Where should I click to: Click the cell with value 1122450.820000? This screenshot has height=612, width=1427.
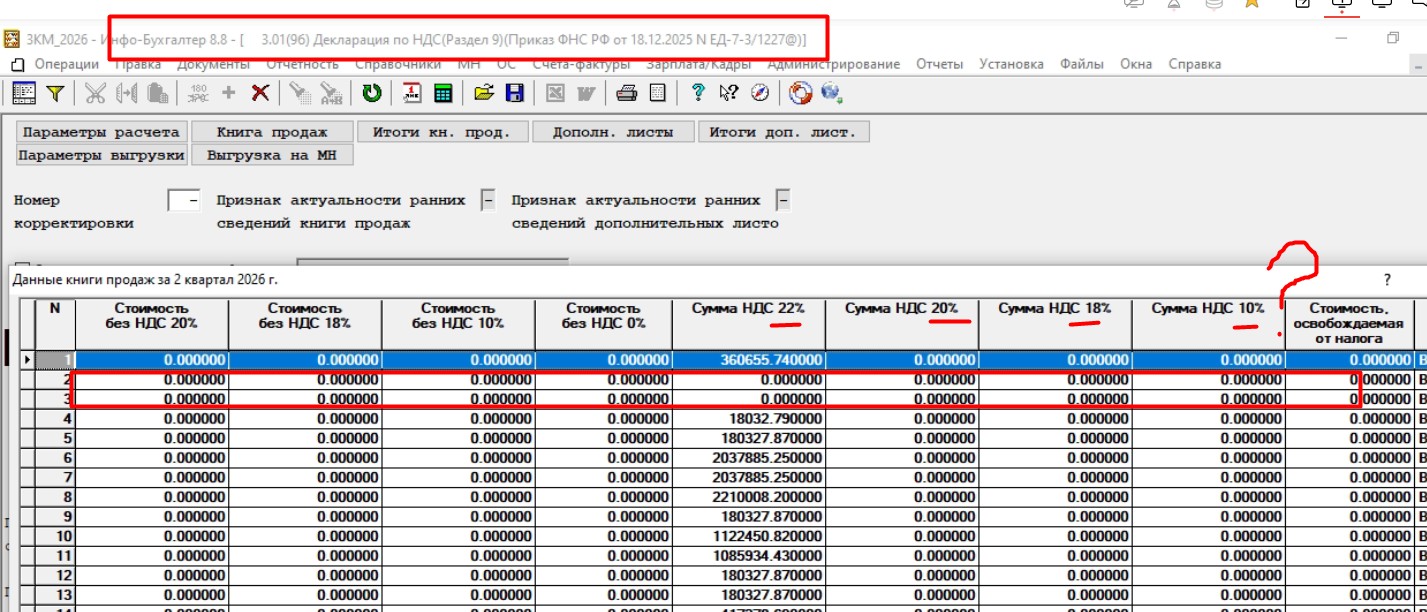click(x=748, y=535)
